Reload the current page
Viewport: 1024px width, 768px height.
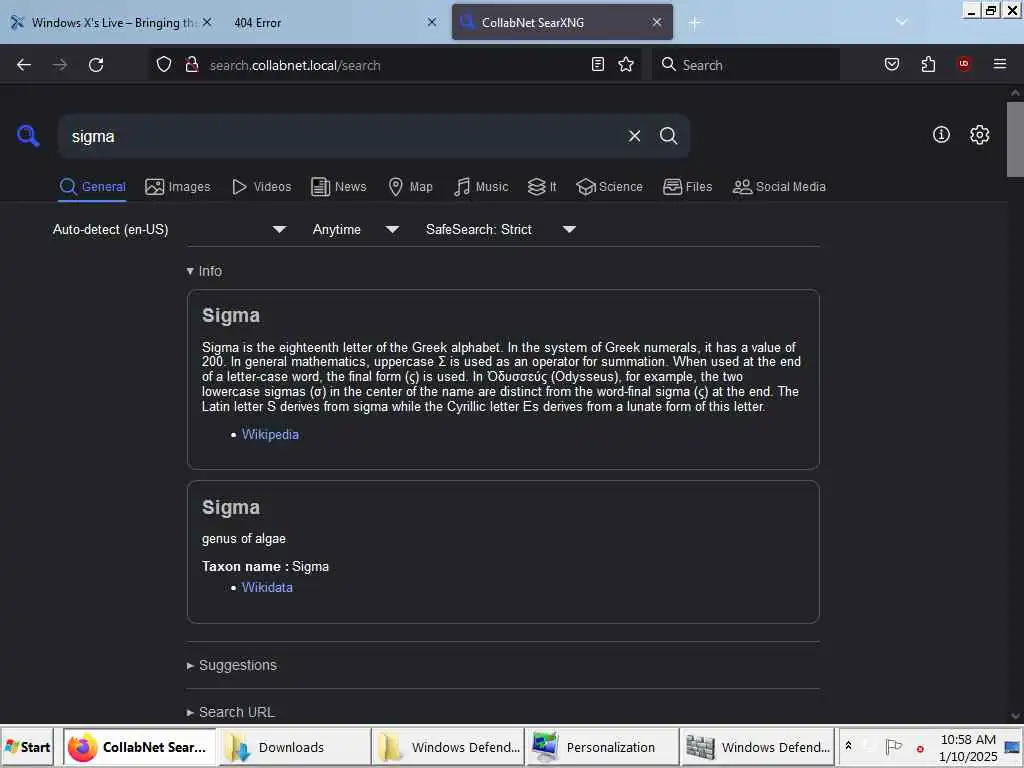click(x=96, y=65)
